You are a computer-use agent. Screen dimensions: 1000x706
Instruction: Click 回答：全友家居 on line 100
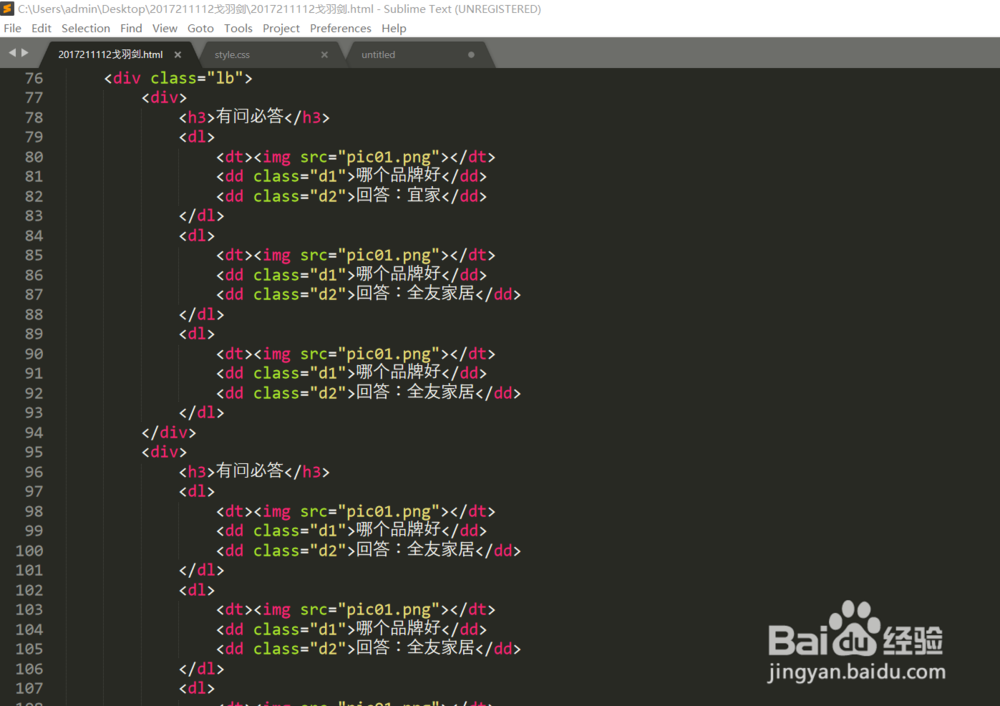415,550
